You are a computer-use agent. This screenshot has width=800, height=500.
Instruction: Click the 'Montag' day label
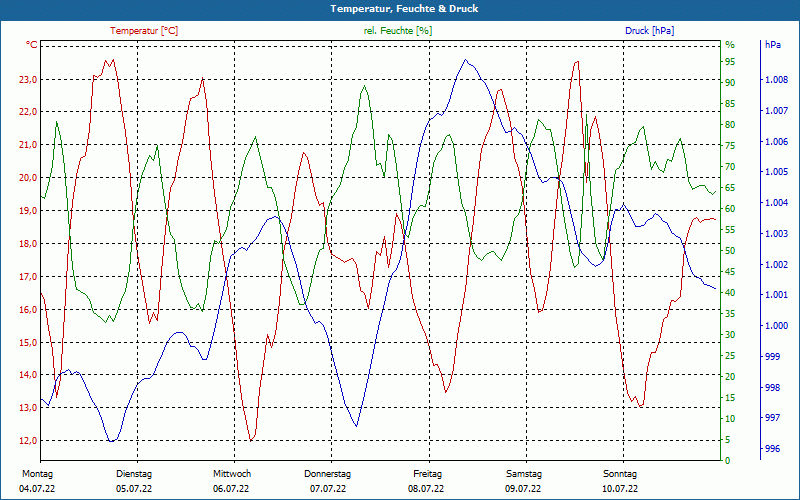37,474
